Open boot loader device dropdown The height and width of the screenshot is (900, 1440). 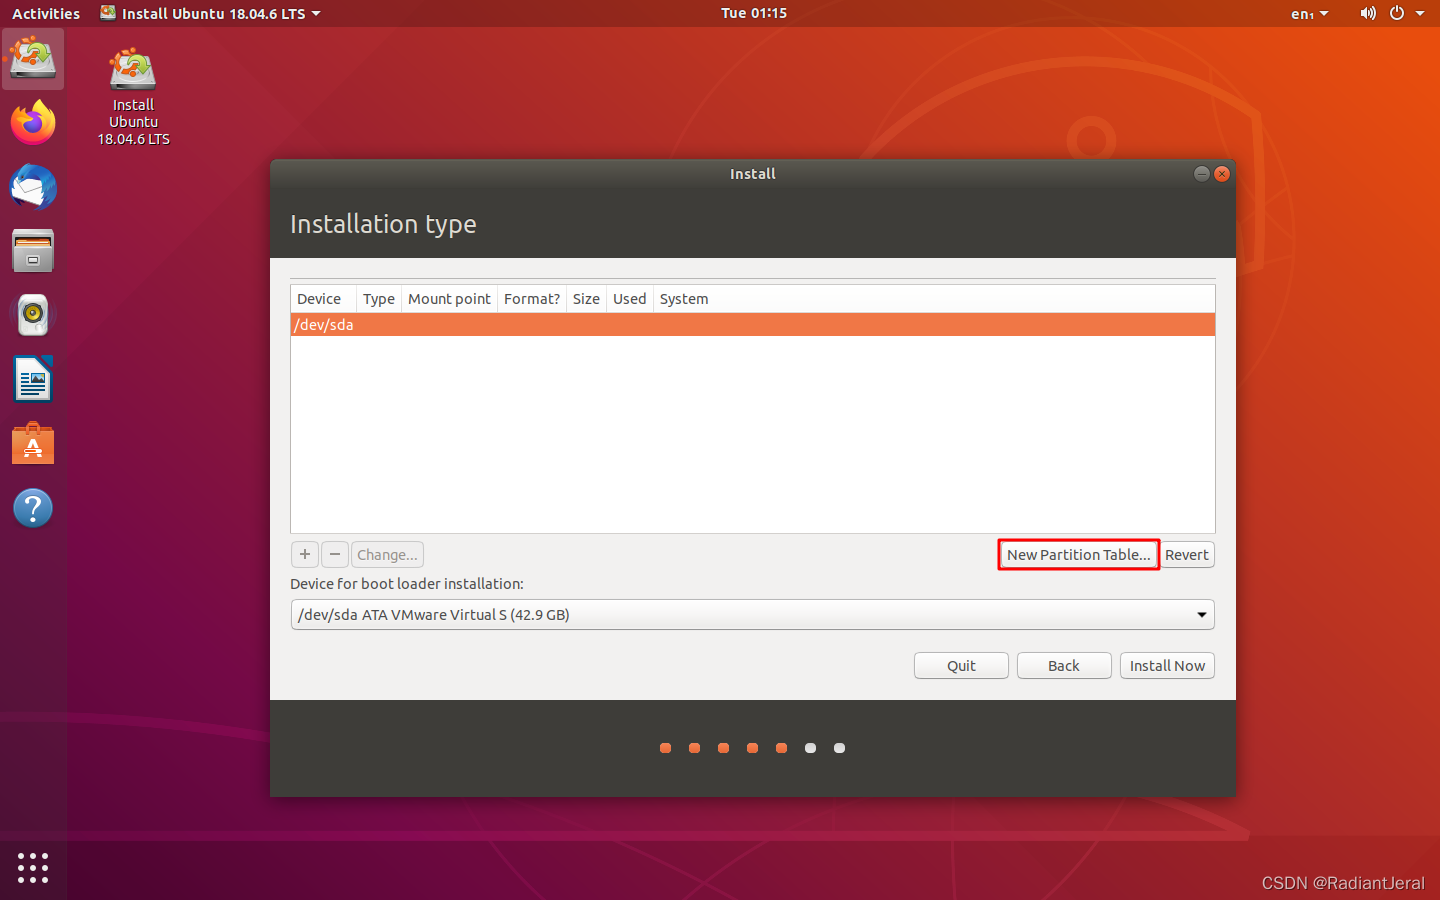point(752,614)
